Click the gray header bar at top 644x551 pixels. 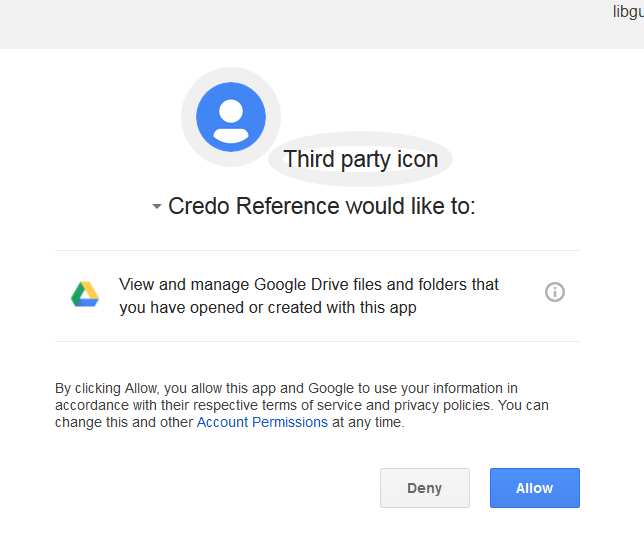click(322, 24)
